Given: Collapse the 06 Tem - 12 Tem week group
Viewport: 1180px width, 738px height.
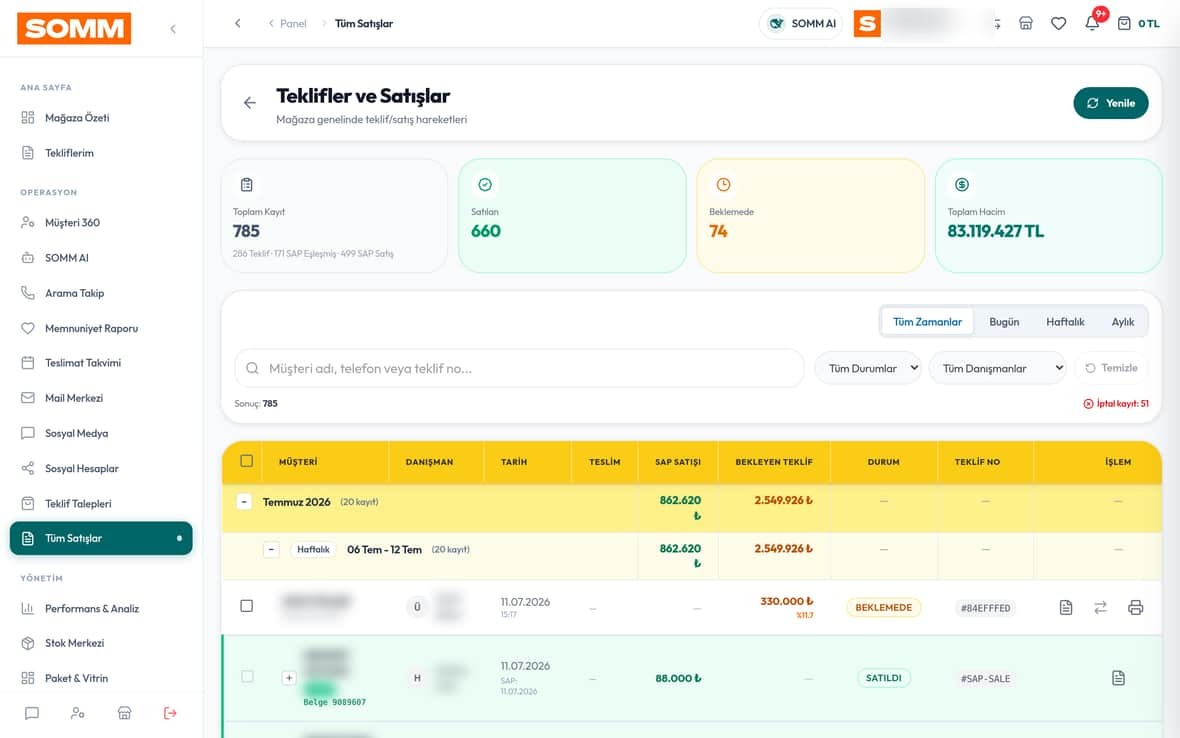Looking at the screenshot, I should click(272, 550).
